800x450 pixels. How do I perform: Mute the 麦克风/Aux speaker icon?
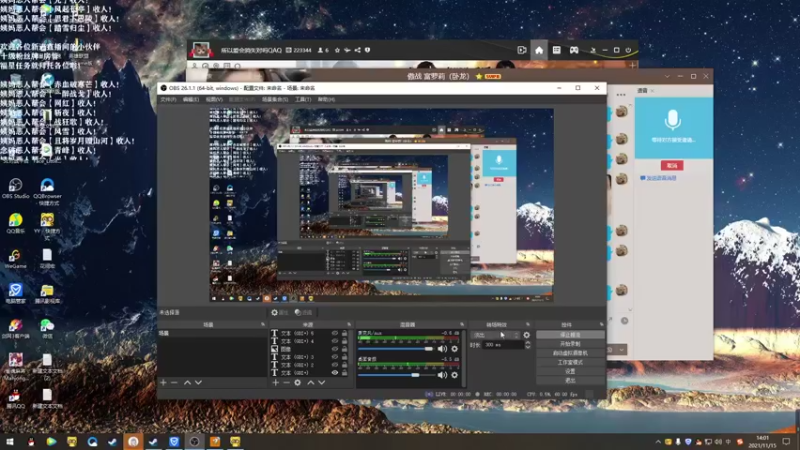point(442,349)
